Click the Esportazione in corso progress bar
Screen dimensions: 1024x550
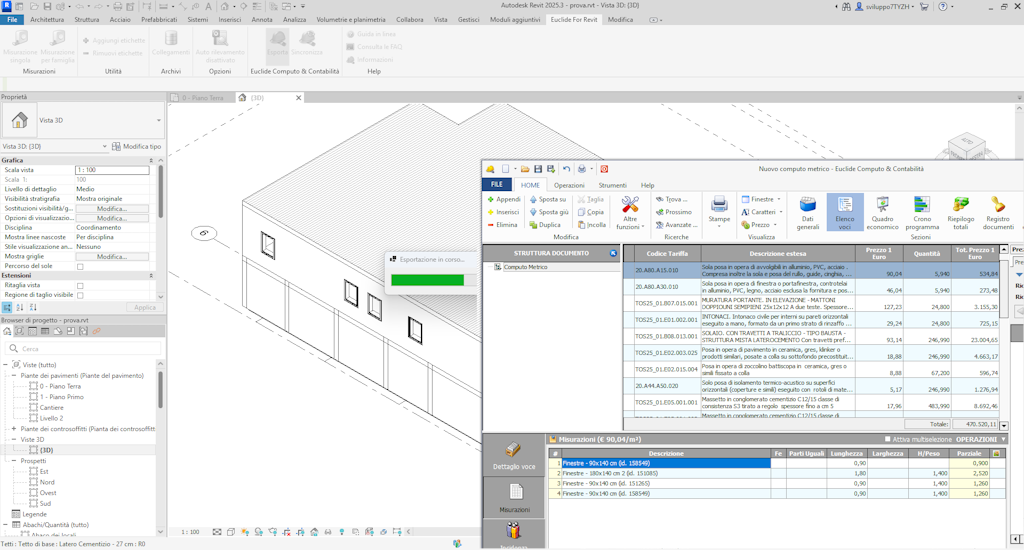click(x=427, y=280)
